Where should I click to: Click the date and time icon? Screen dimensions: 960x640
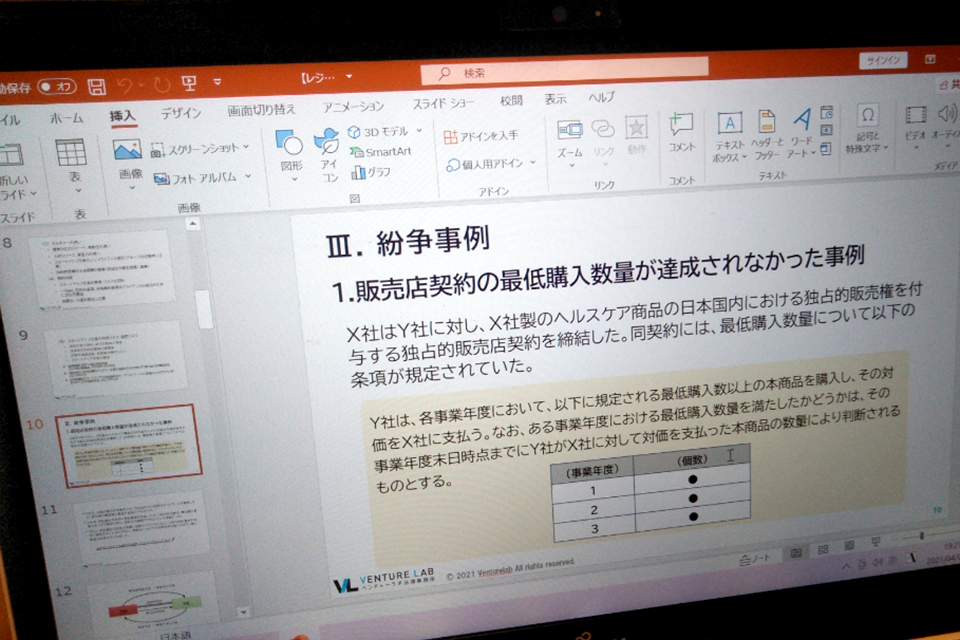(x=827, y=112)
